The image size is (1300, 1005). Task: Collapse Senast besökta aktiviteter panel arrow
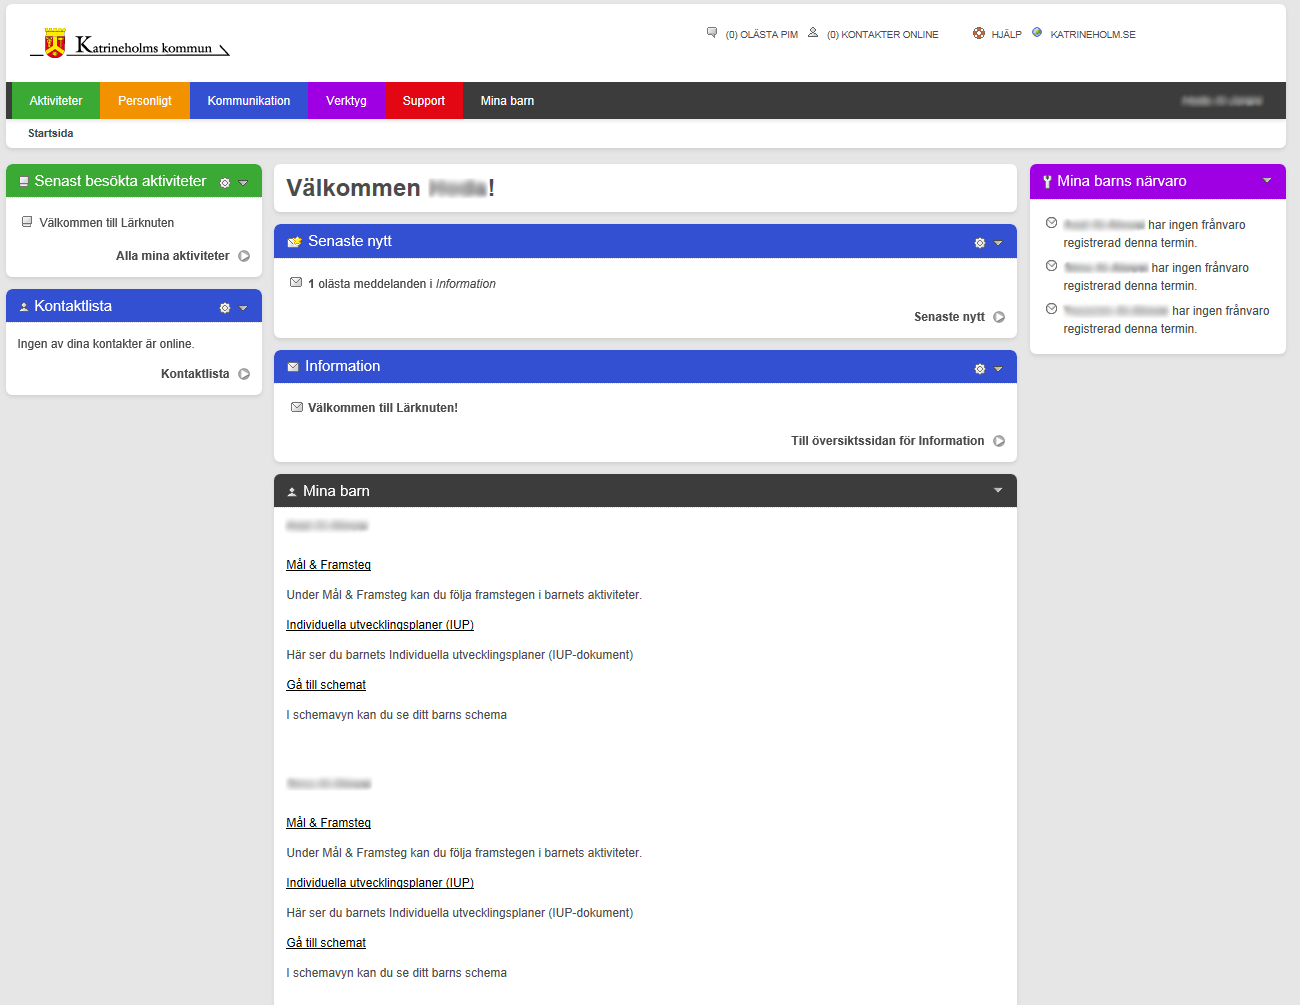tap(243, 183)
